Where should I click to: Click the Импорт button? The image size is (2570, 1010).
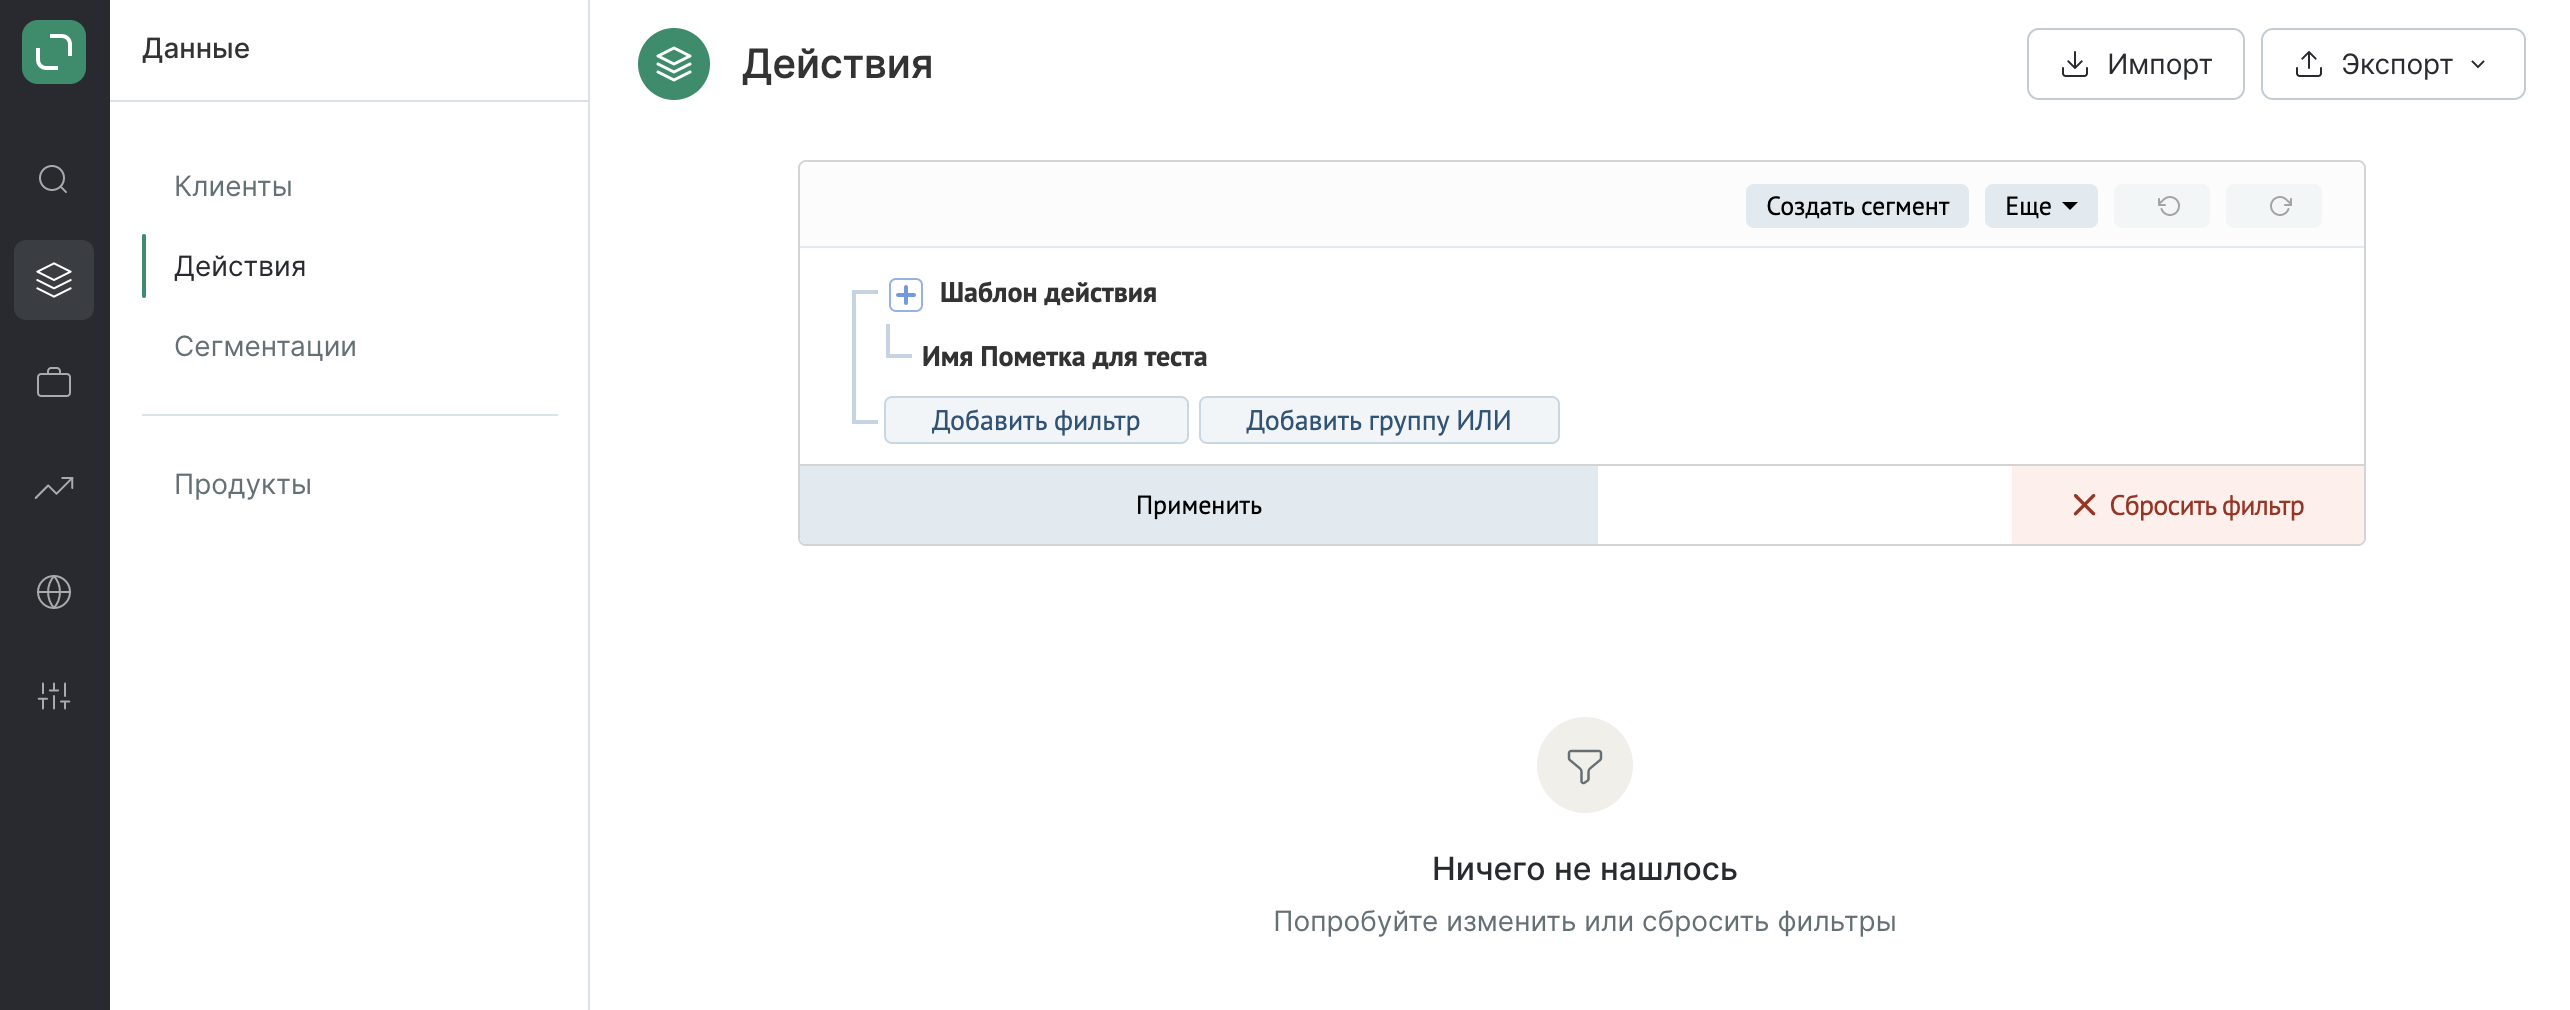pos(2136,64)
